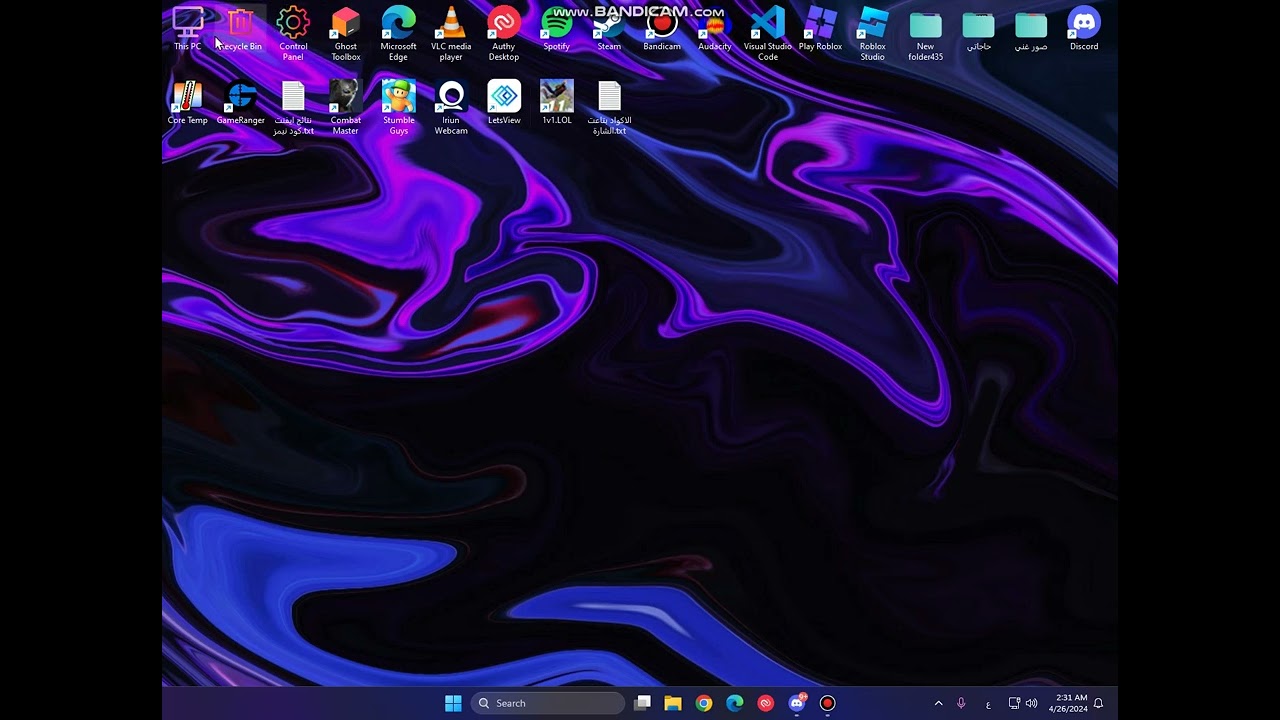Select the Visual Studio Code shortcut
Viewport: 1280px width, 720px height.
point(768,34)
